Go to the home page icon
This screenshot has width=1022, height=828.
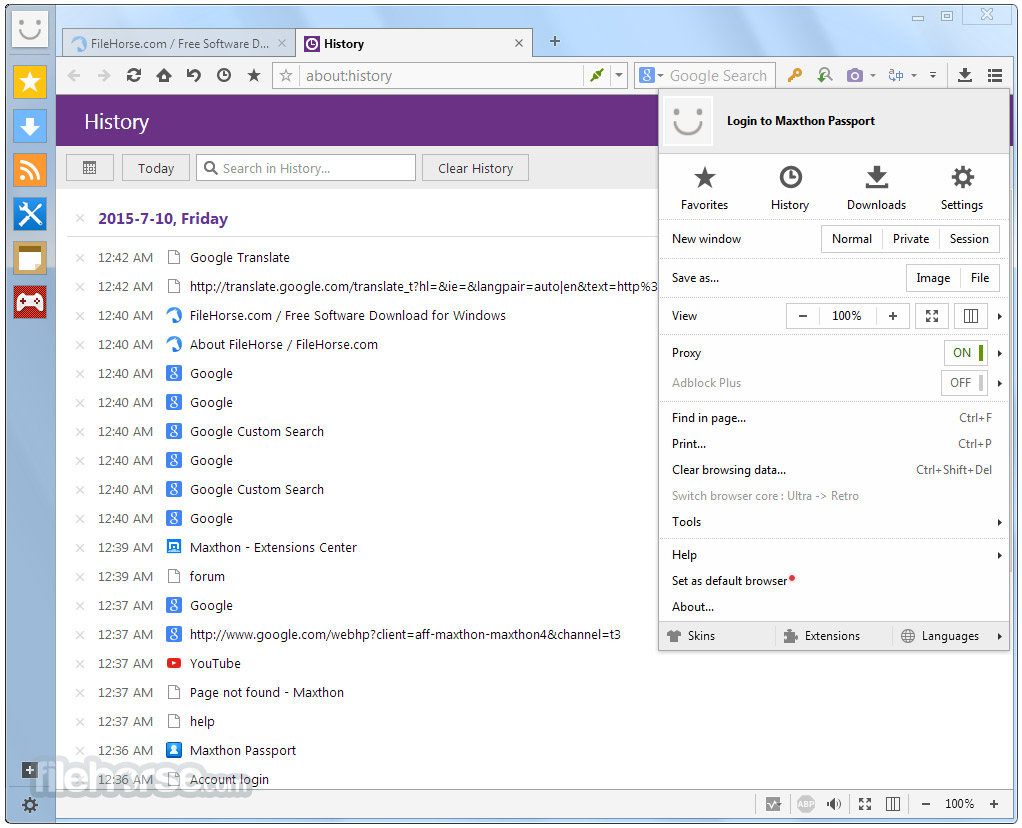click(164, 76)
